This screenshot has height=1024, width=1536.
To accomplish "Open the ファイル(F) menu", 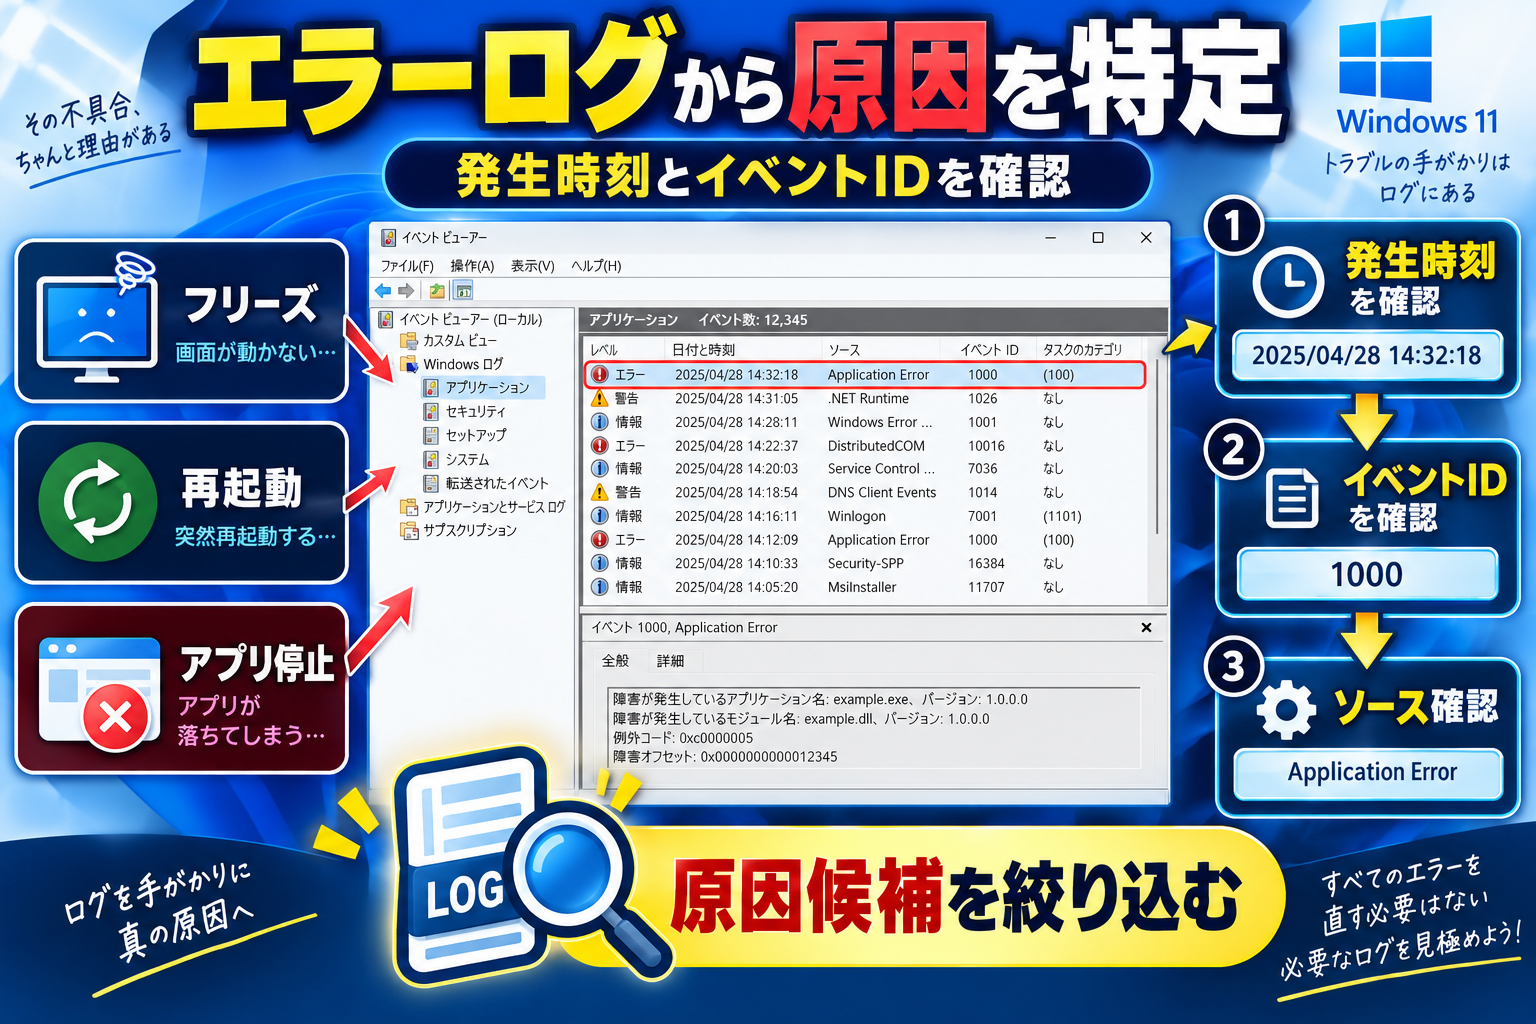I will pyautogui.click(x=407, y=266).
